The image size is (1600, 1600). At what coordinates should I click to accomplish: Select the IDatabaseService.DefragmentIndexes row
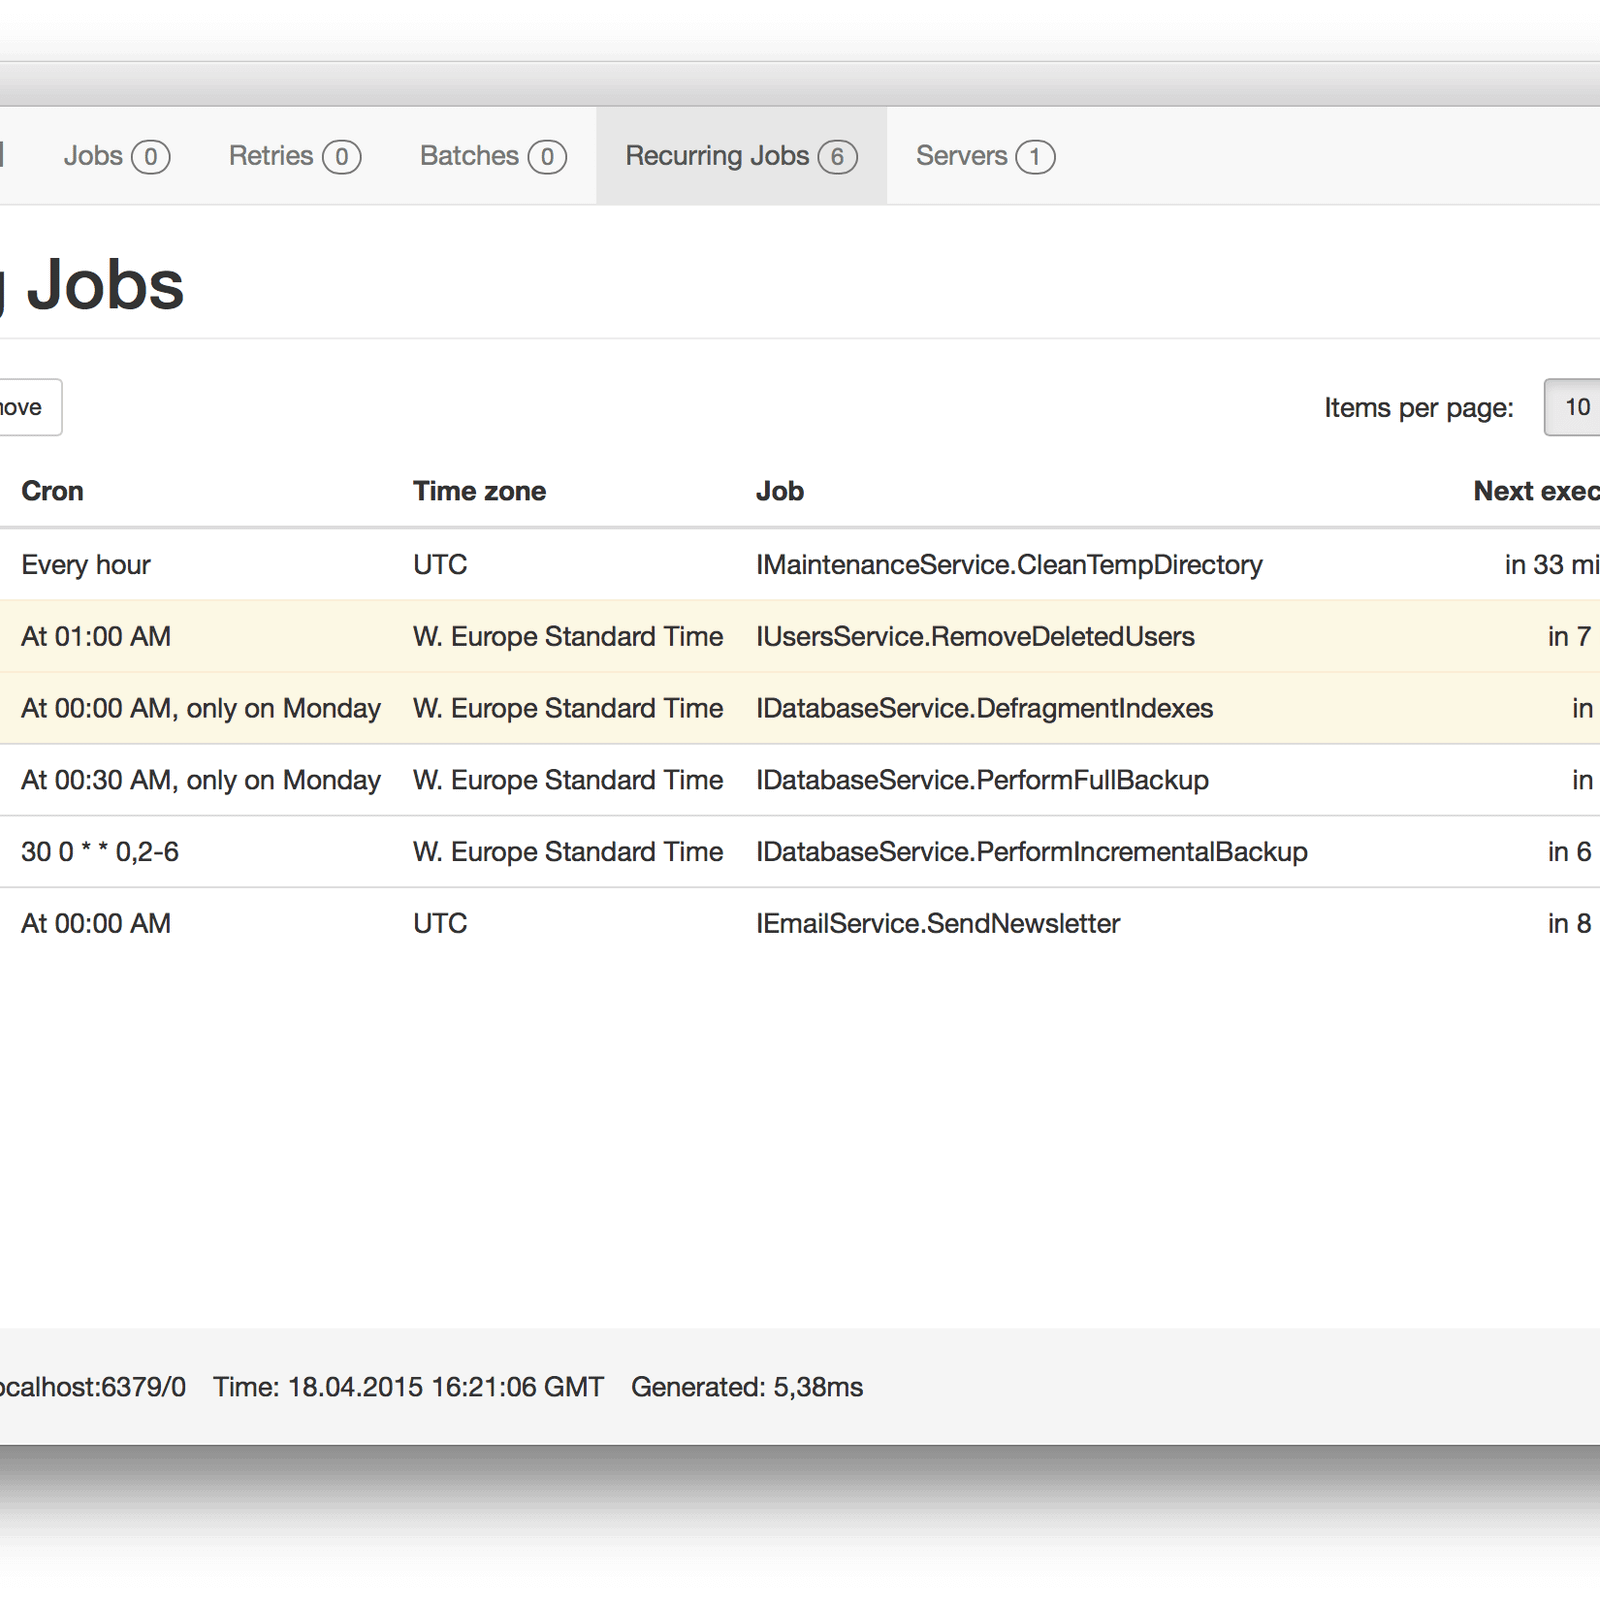pyautogui.click(x=983, y=709)
